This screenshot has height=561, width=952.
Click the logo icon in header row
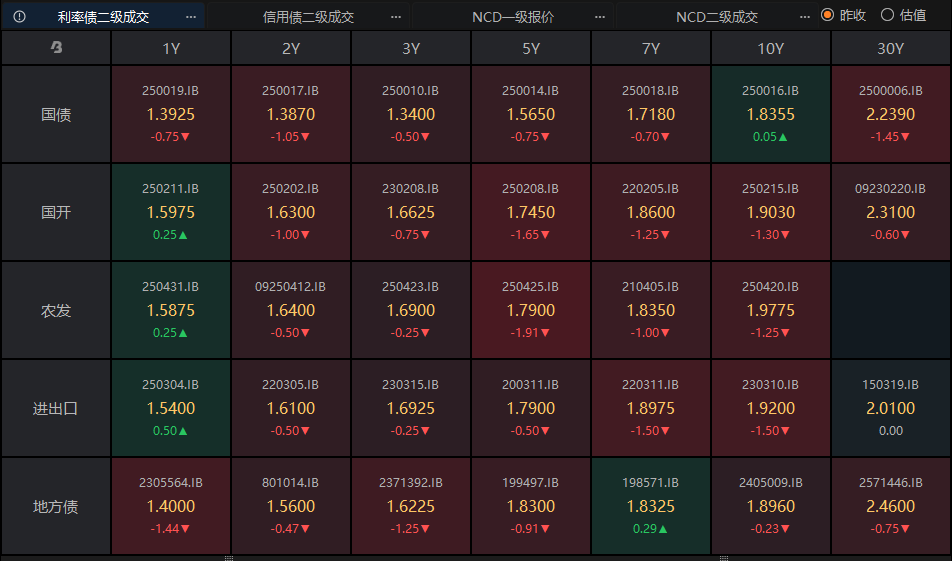pos(56,48)
